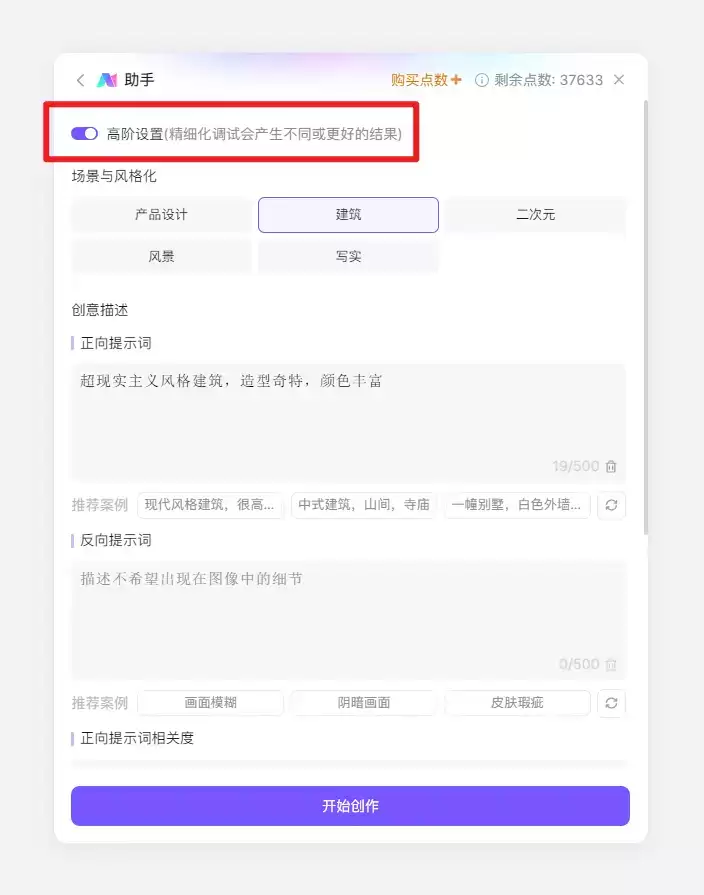Close the 助手 panel with the X

coord(619,80)
